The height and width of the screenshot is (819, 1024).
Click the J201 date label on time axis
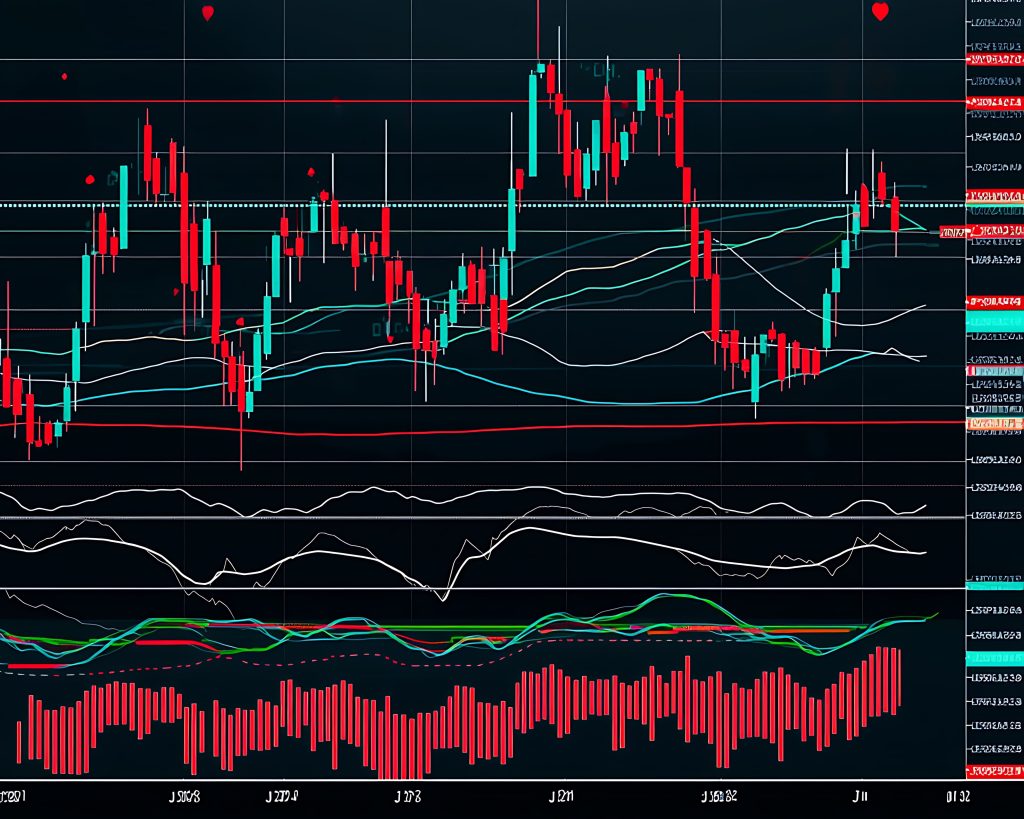pyautogui.click(x=14, y=797)
